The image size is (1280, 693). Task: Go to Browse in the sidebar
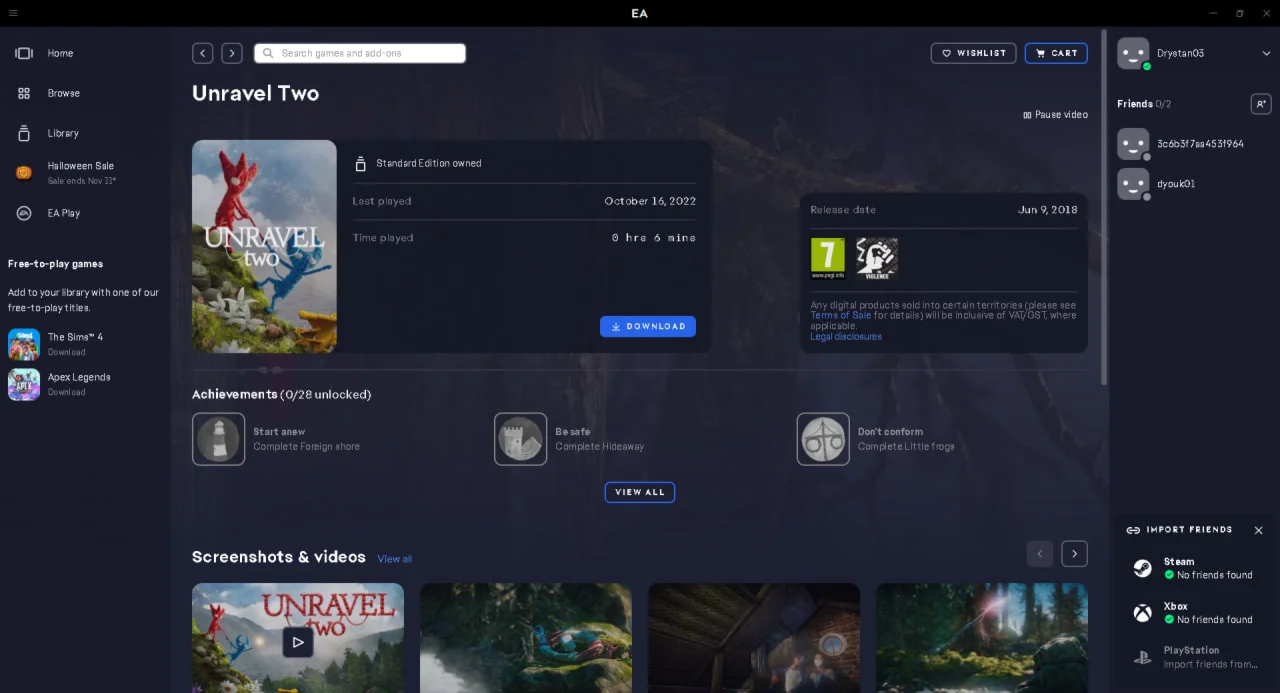(x=63, y=93)
